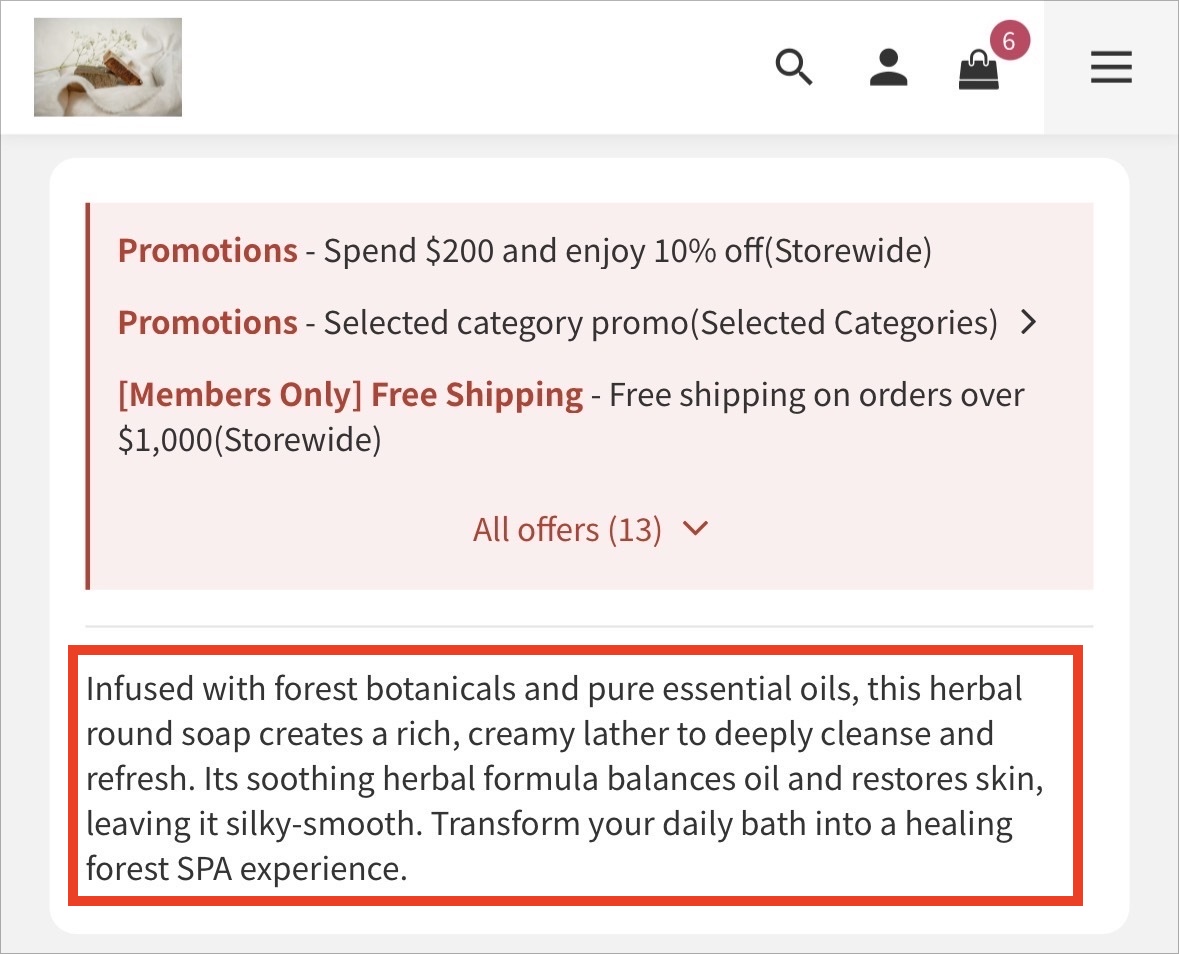Click the '$1,000(Storewide)' shipping text
The image size is (1179, 954).
coord(250,440)
